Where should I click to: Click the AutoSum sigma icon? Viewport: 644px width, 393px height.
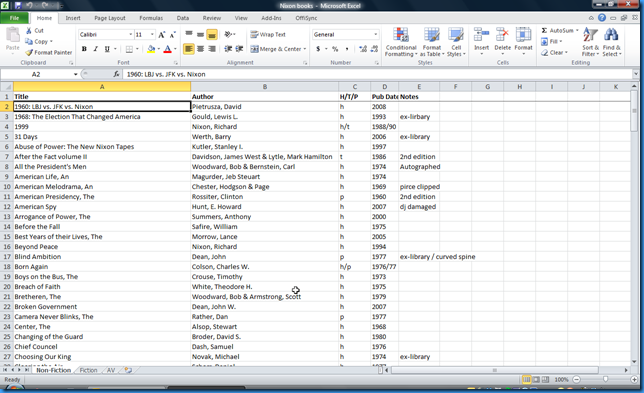coord(544,30)
